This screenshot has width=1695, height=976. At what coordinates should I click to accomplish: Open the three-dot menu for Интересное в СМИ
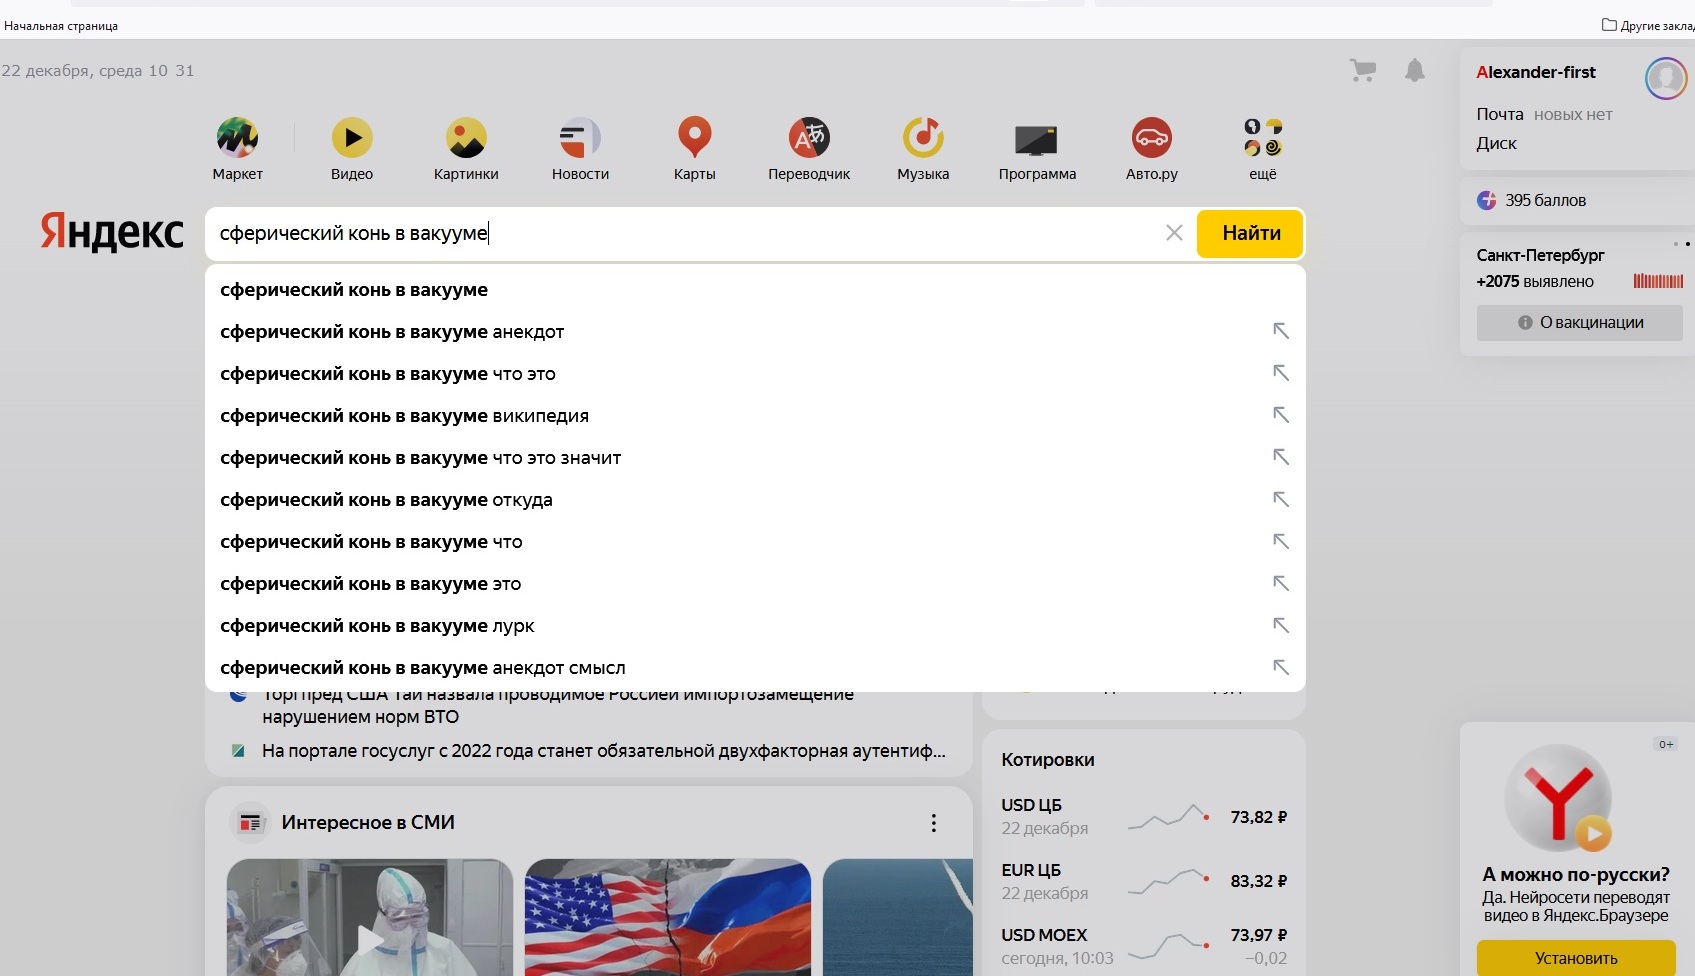[933, 823]
